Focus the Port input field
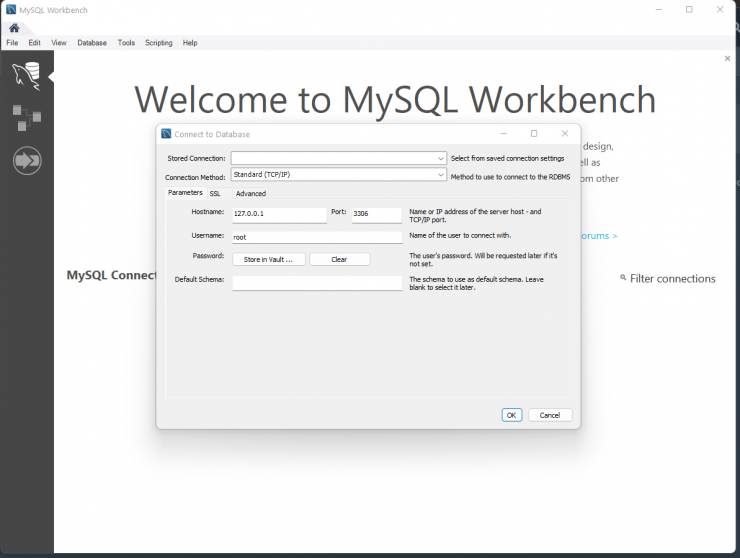This screenshot has height=558, width=740. click(x=377, y=214)
